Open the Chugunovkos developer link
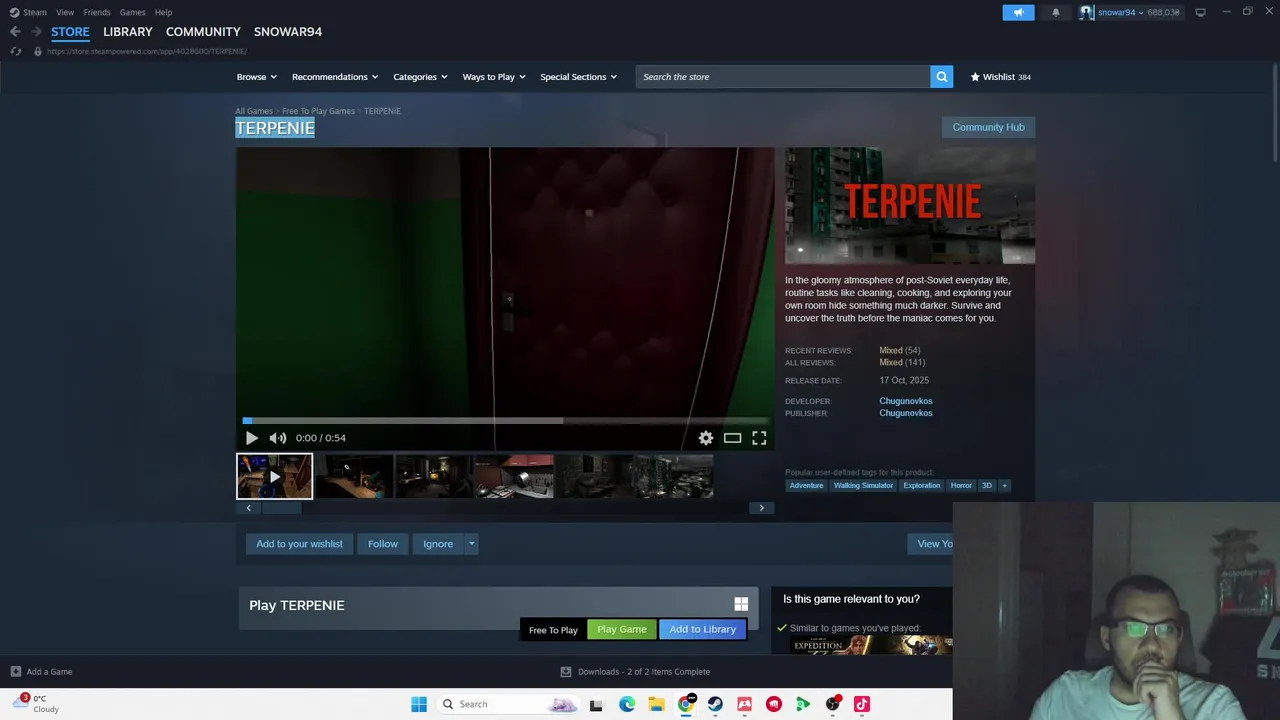 (x=906, y=401)
